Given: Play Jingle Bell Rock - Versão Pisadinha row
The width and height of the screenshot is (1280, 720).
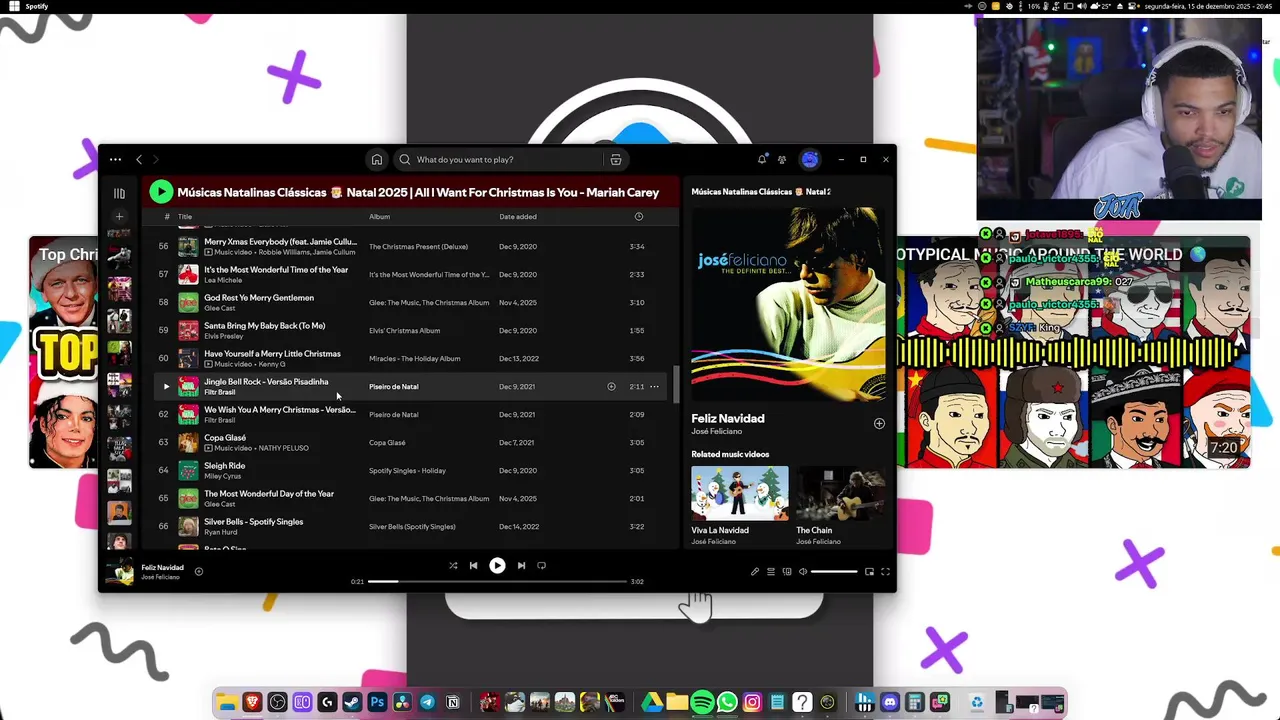Looking at the screenshot, I should 167,386.
